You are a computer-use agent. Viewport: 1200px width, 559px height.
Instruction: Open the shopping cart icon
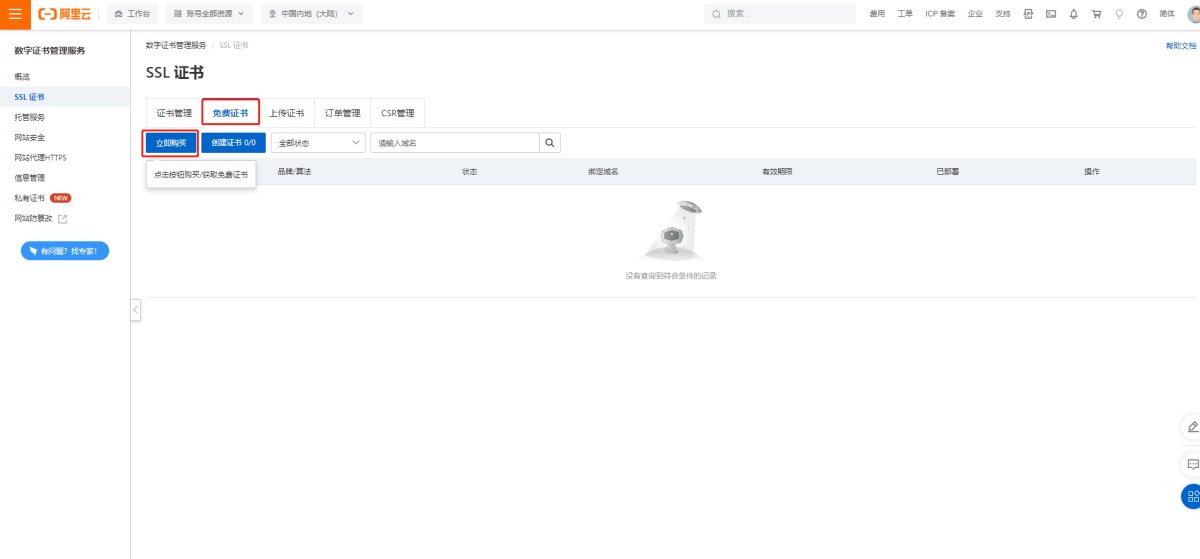[1096, 14]
